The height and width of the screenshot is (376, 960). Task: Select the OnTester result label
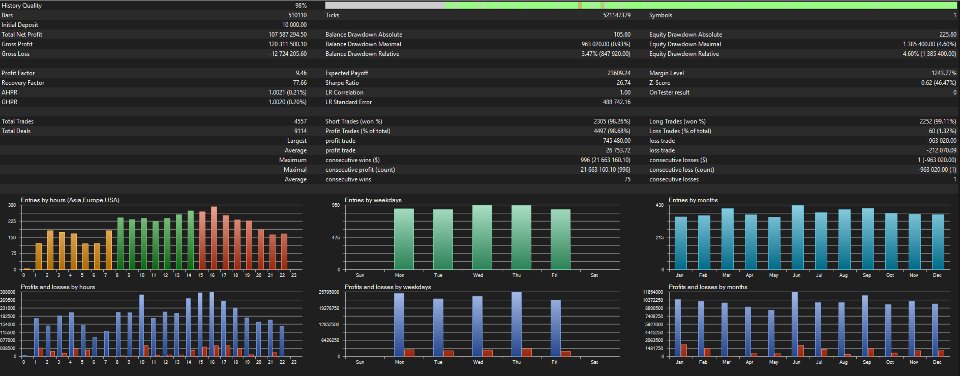(x=669, y=92)
